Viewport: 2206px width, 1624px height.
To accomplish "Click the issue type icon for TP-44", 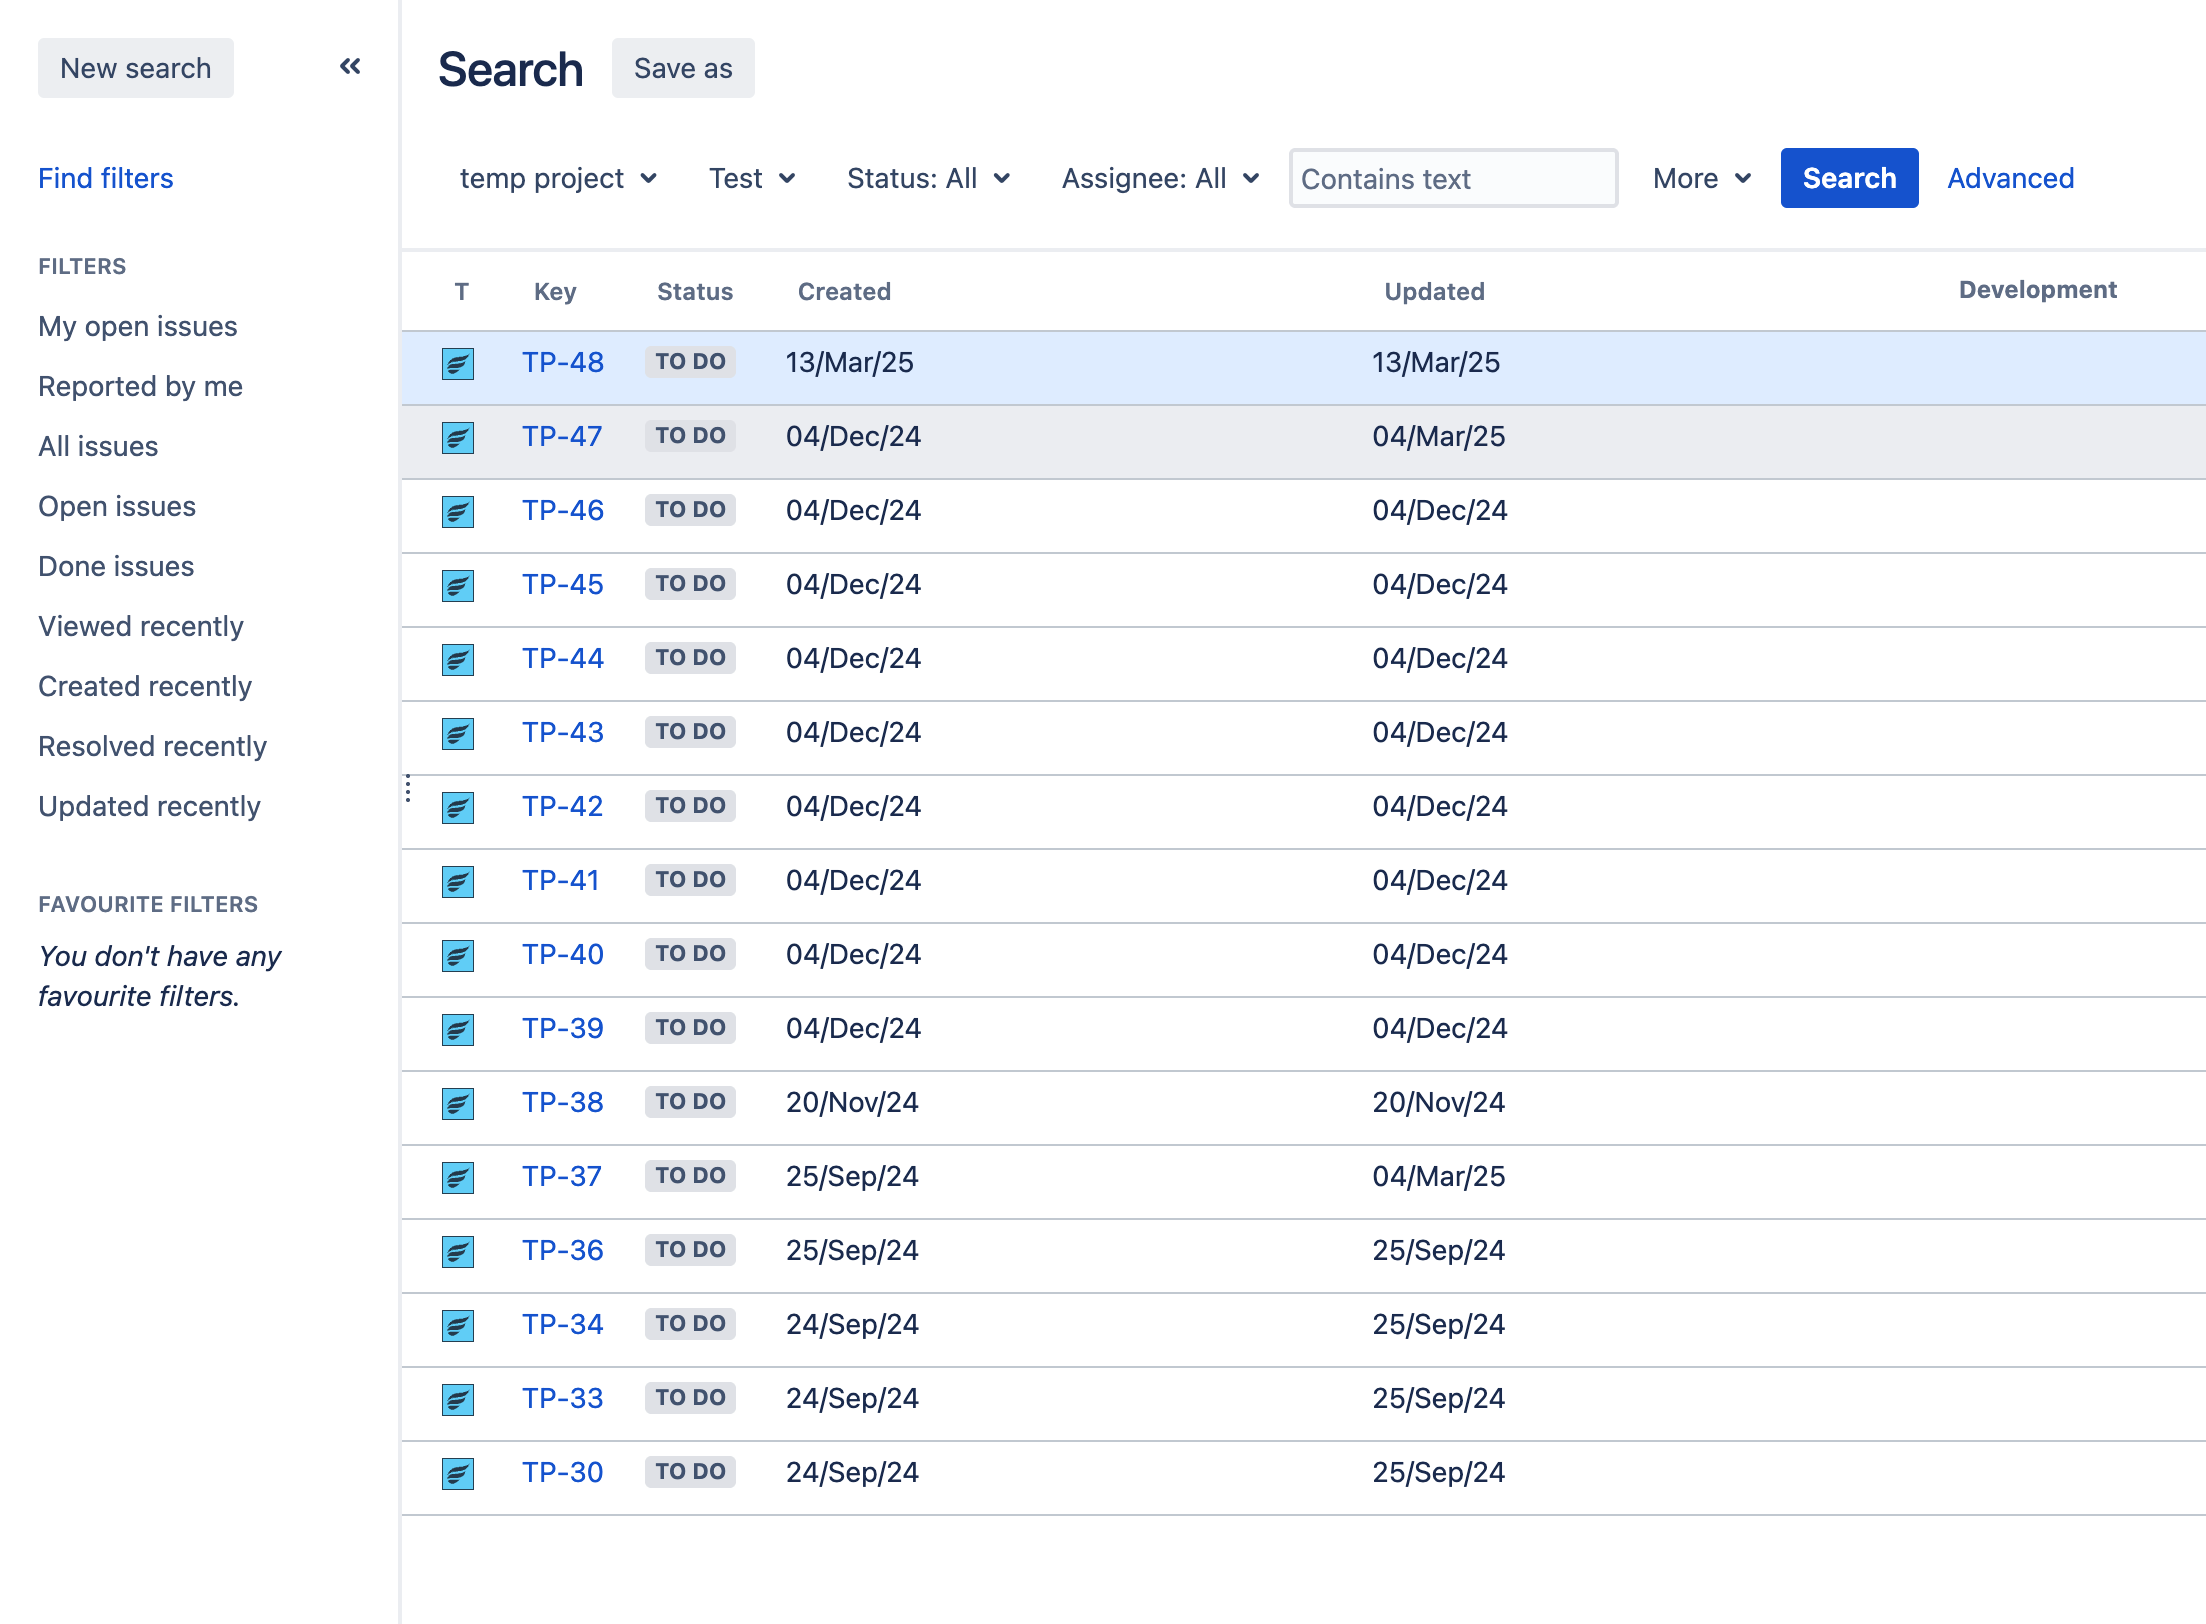I will coord(458,659).
